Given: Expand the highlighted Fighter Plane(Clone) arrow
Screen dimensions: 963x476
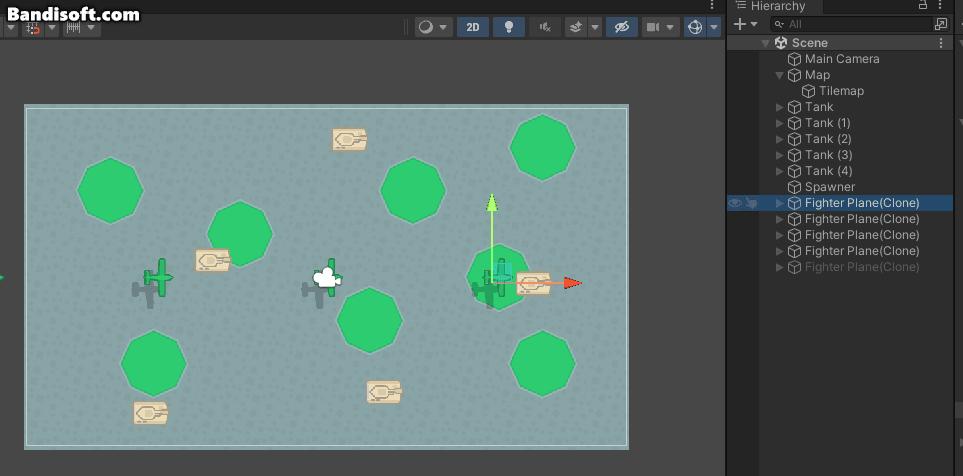Looking at the screenshot, I should point(780,203).
